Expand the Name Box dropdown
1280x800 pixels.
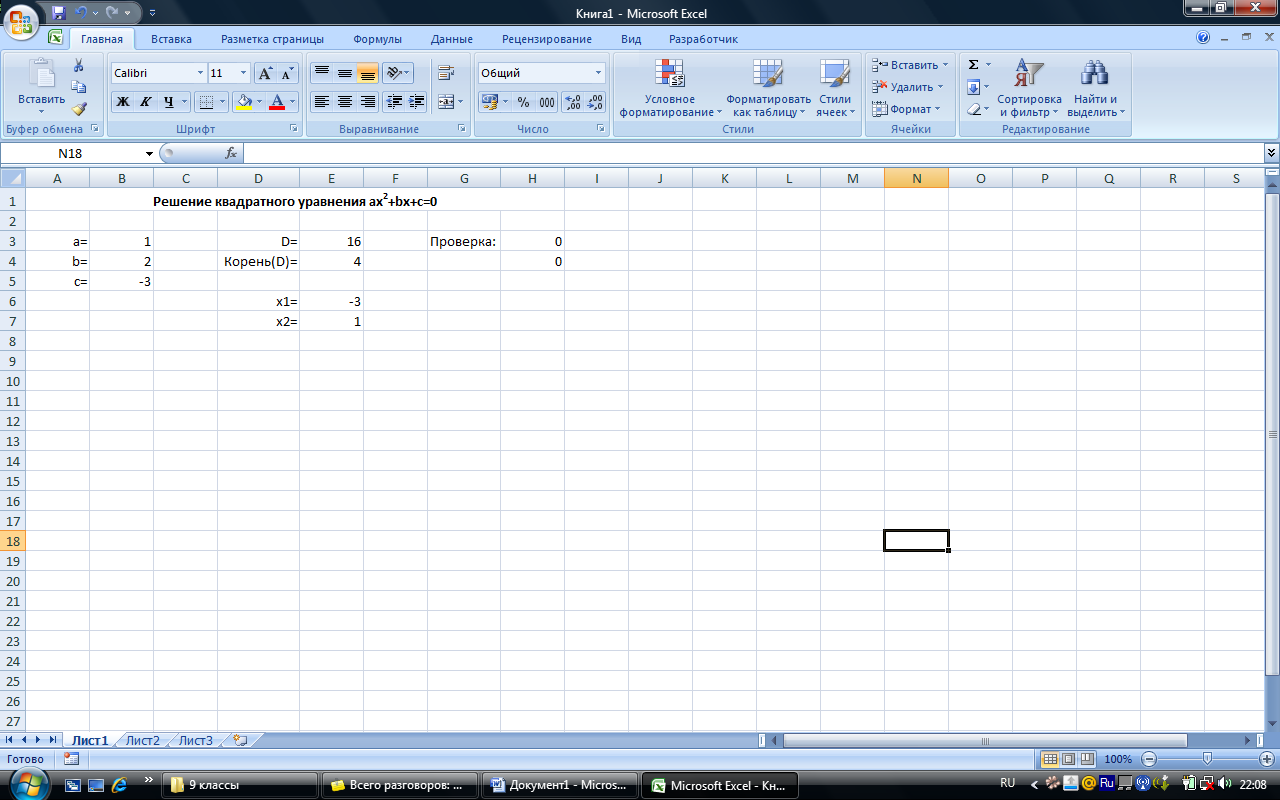[x=150, y=153]
